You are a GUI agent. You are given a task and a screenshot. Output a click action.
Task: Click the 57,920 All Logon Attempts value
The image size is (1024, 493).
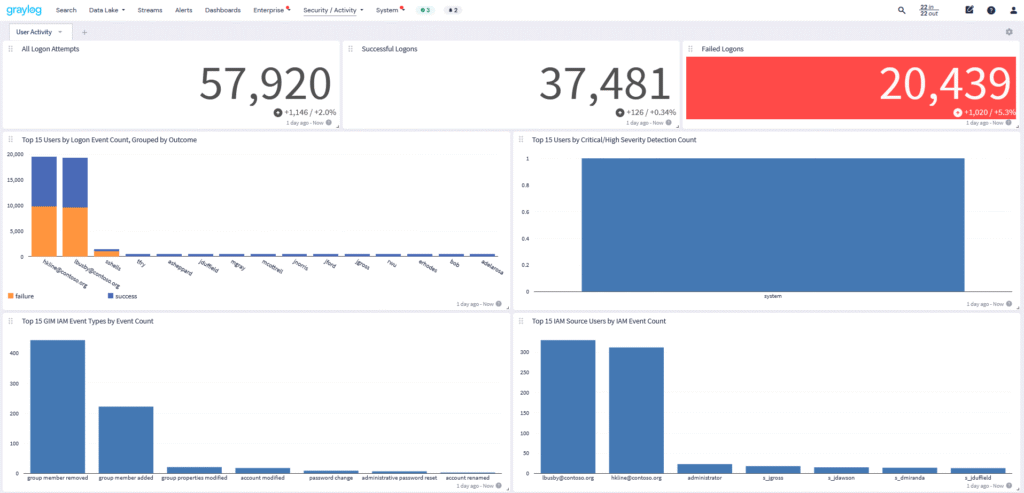point(264,84)
